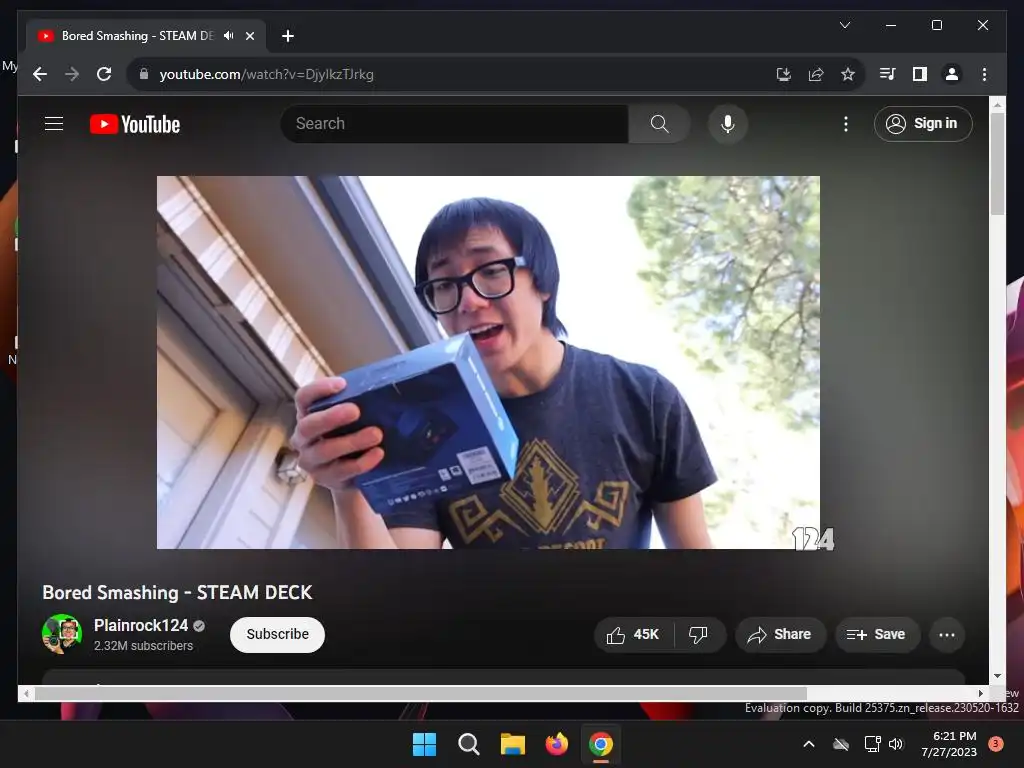Click horizontal scrollbar right arrow
This screenshot has height=768, width=1024.
(980, 693)
